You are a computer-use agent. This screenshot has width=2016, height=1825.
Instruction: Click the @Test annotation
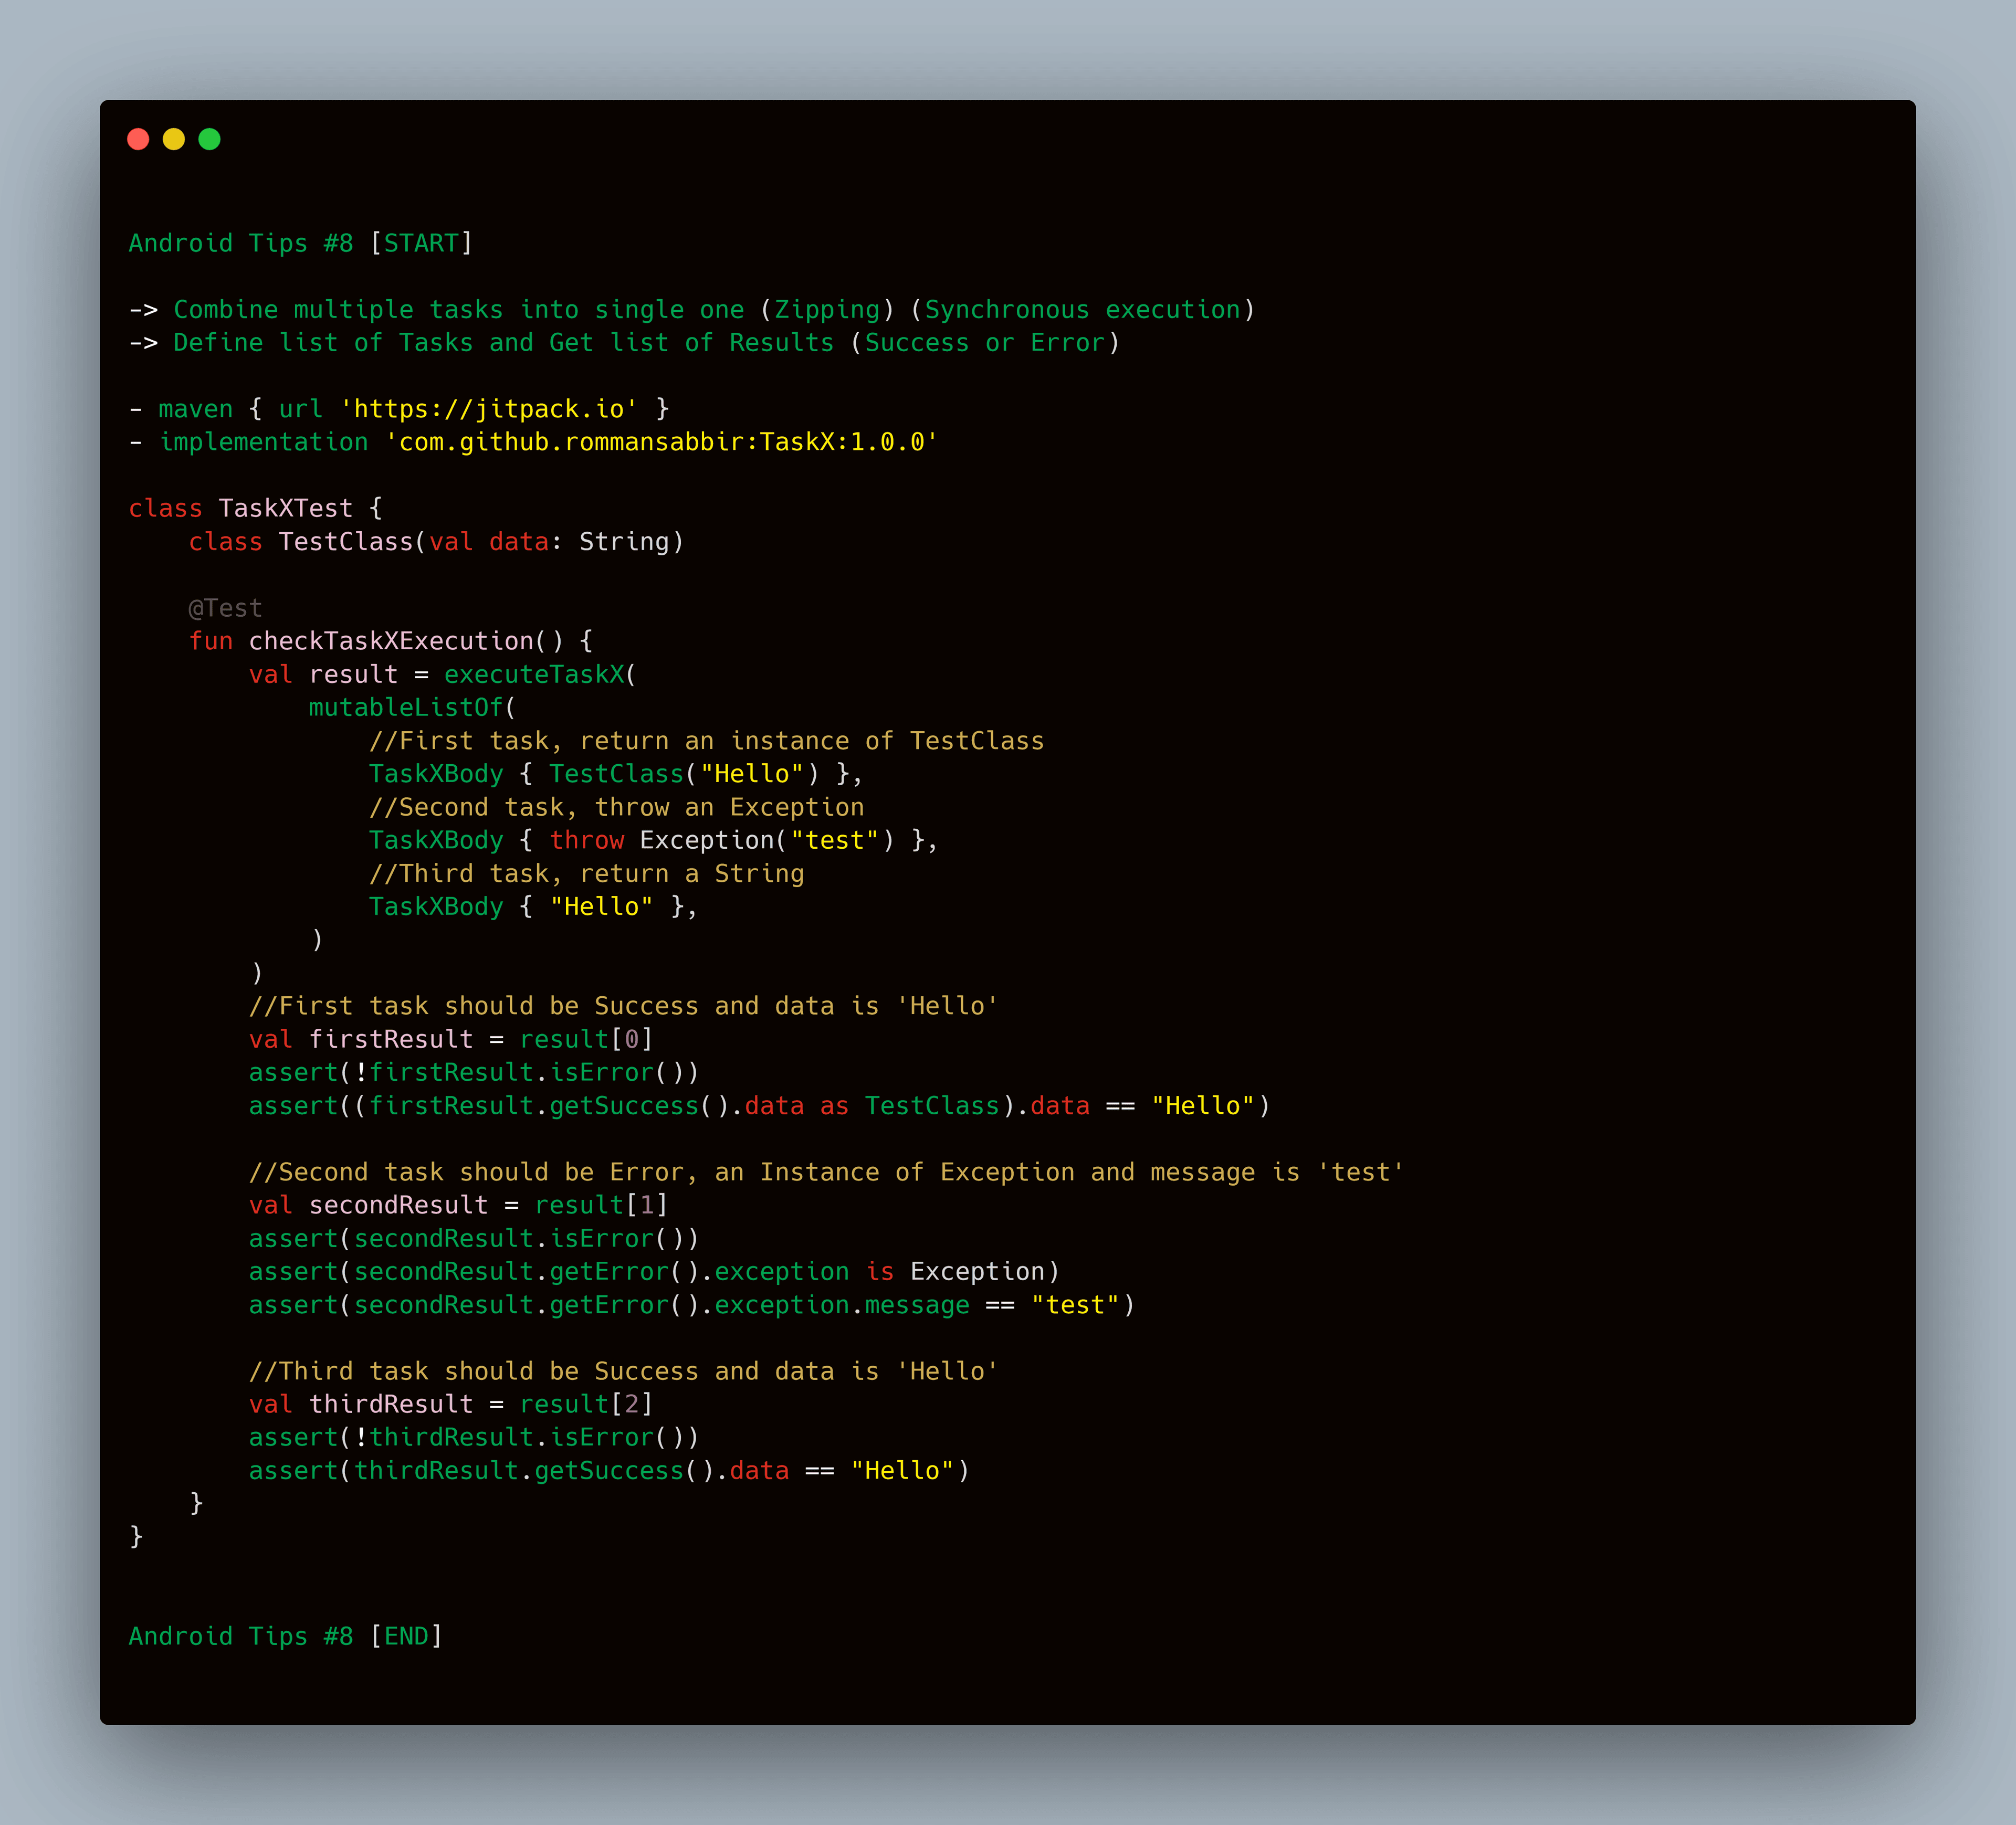click(x=225, y=608)
